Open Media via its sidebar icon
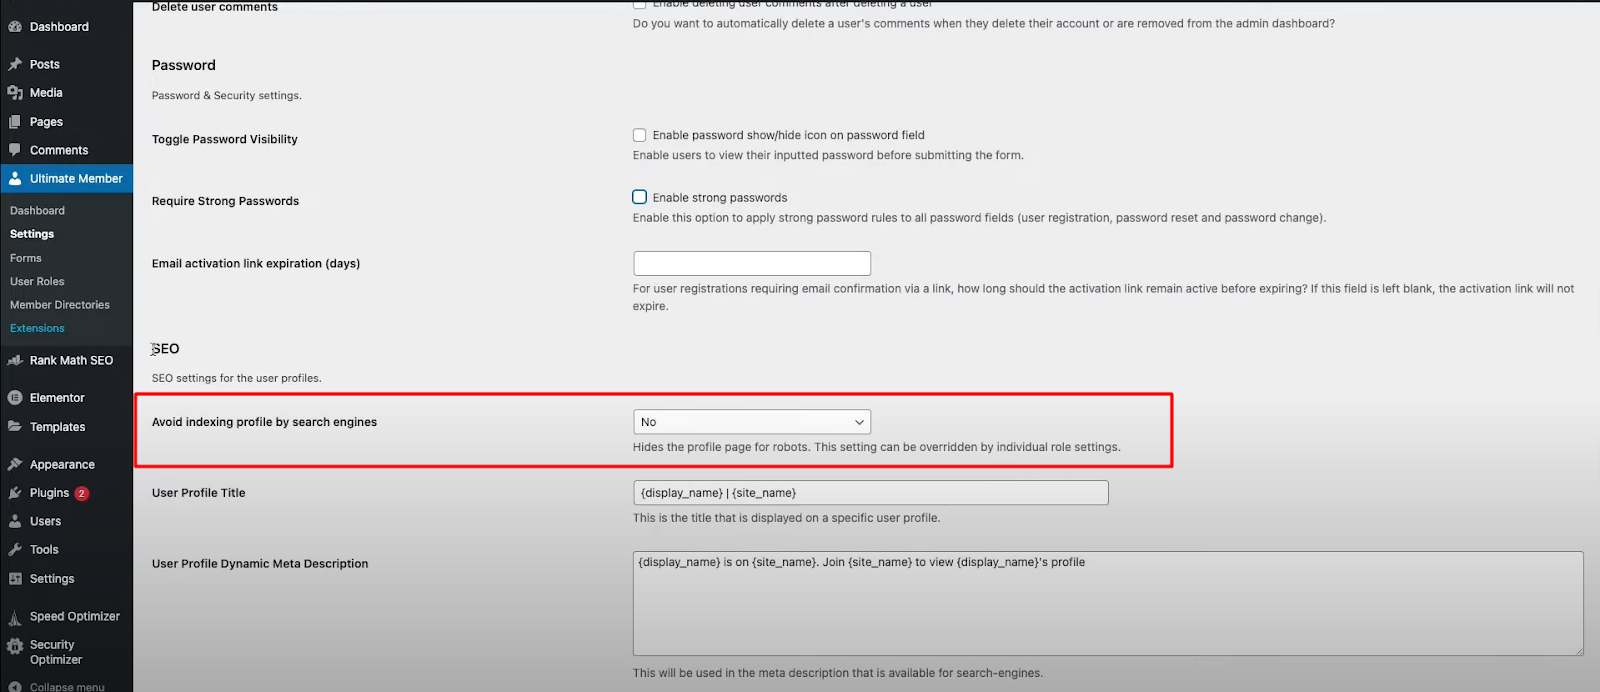Viewport: 1600px width, 692px height. (x=15, y=93)
